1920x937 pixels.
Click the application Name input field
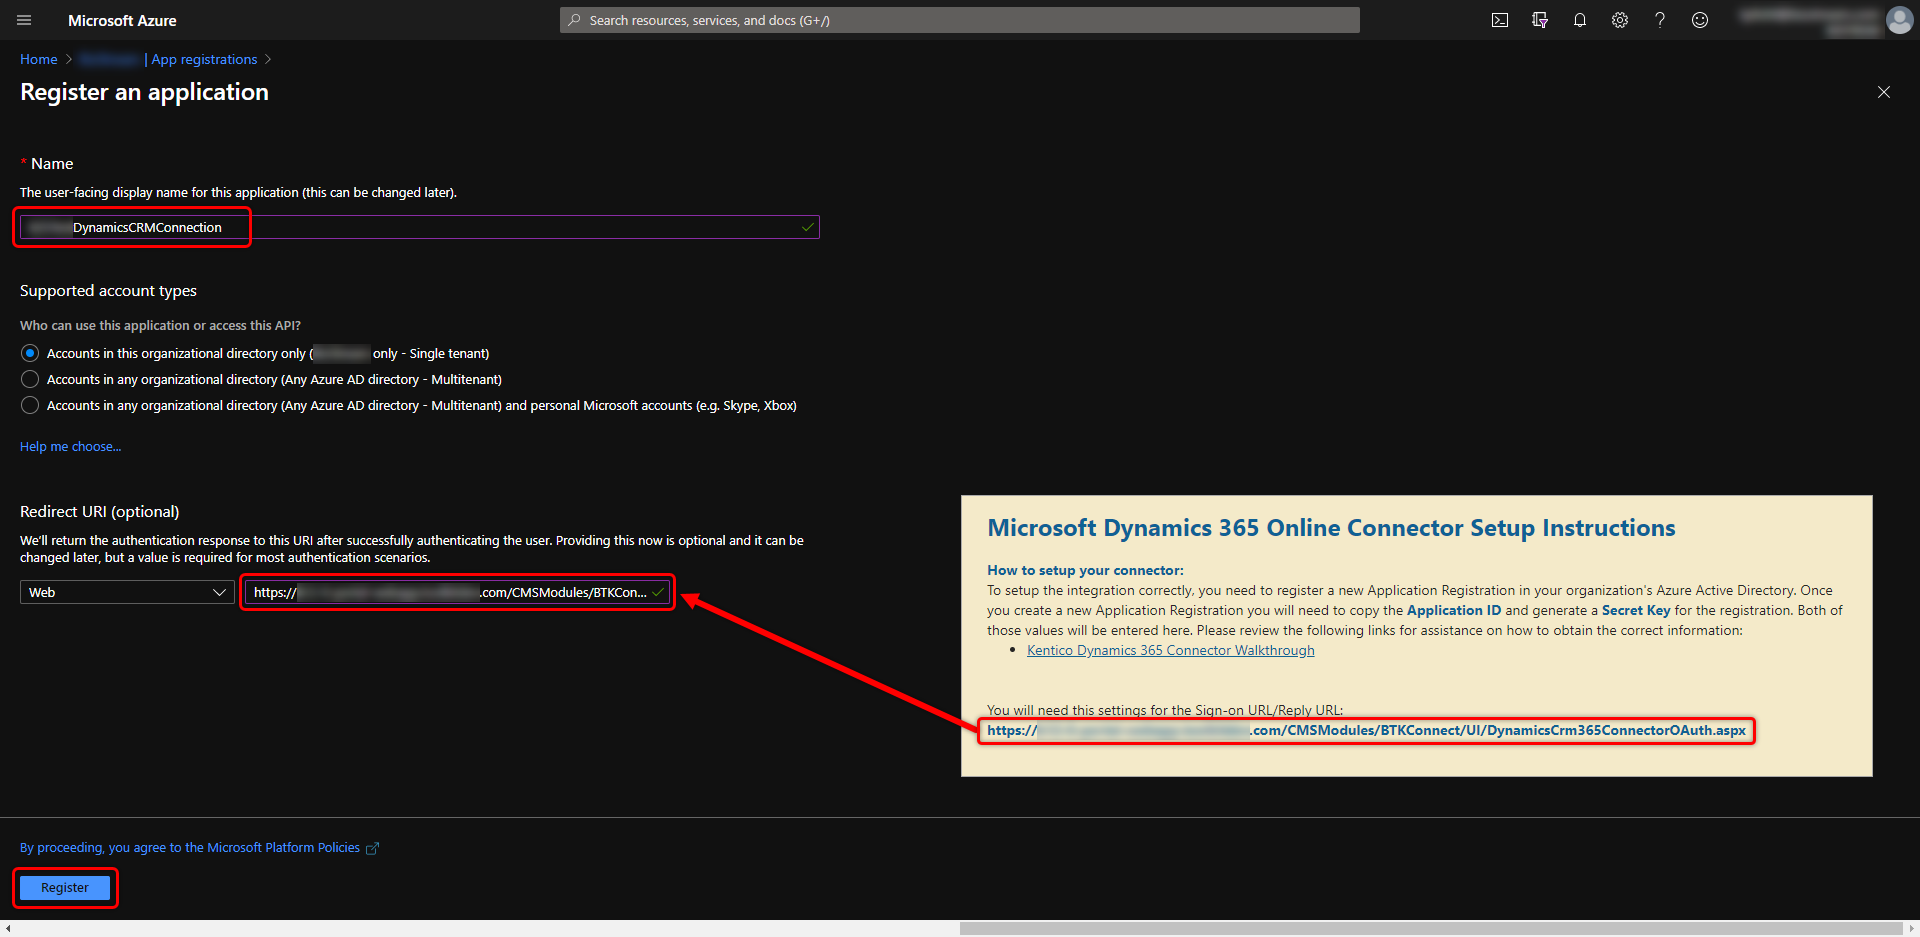point(419,227)
